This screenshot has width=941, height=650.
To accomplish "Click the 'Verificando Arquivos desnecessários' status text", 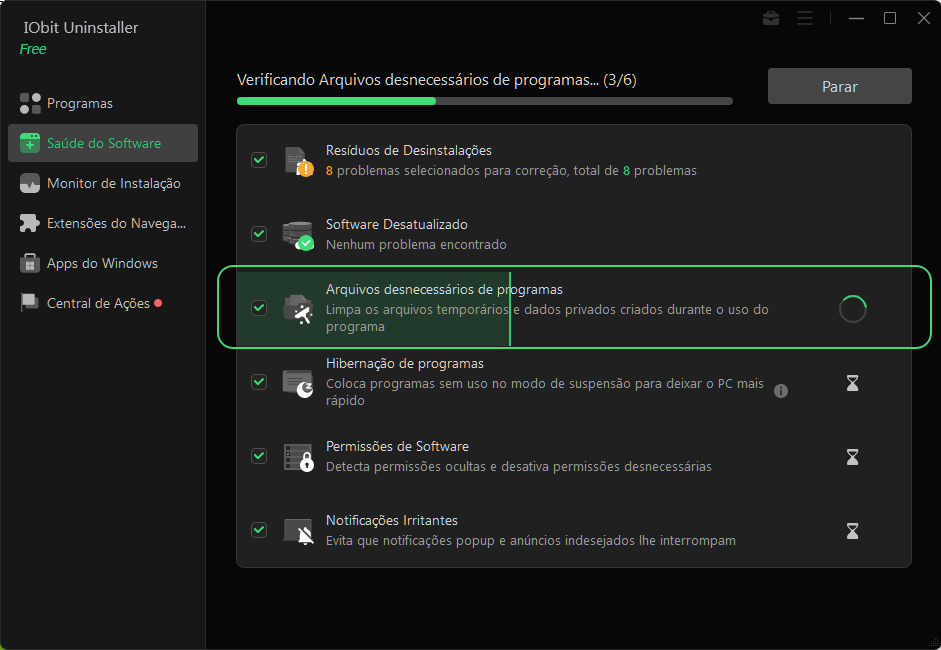I will (436, 80).
